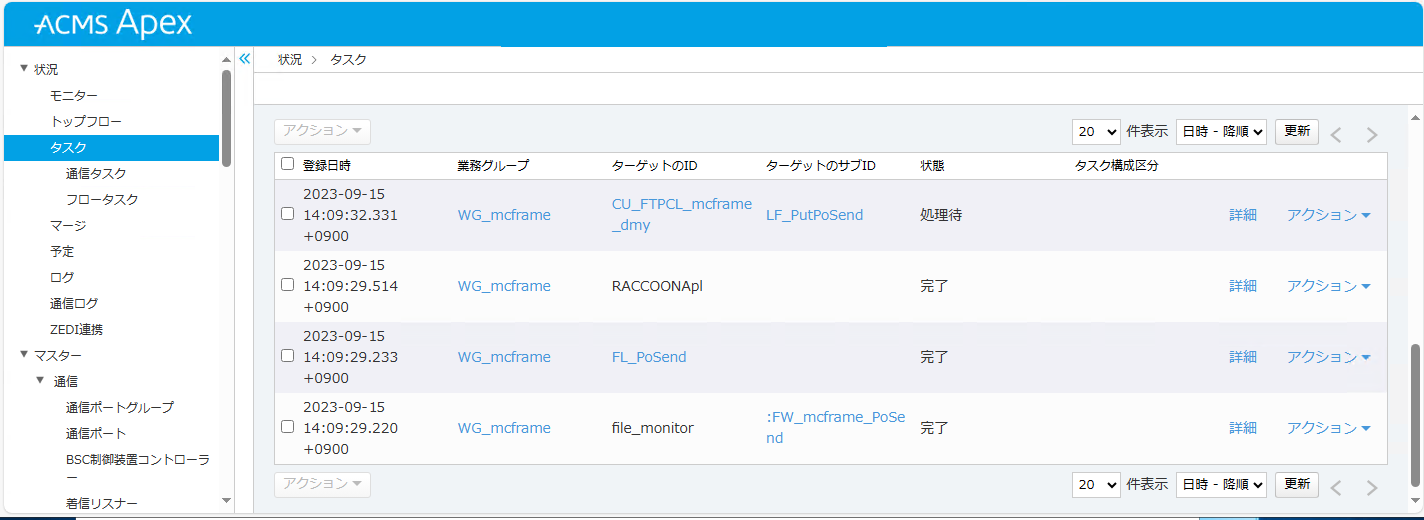Open マージ in the sidebar

tap(68, 226)
